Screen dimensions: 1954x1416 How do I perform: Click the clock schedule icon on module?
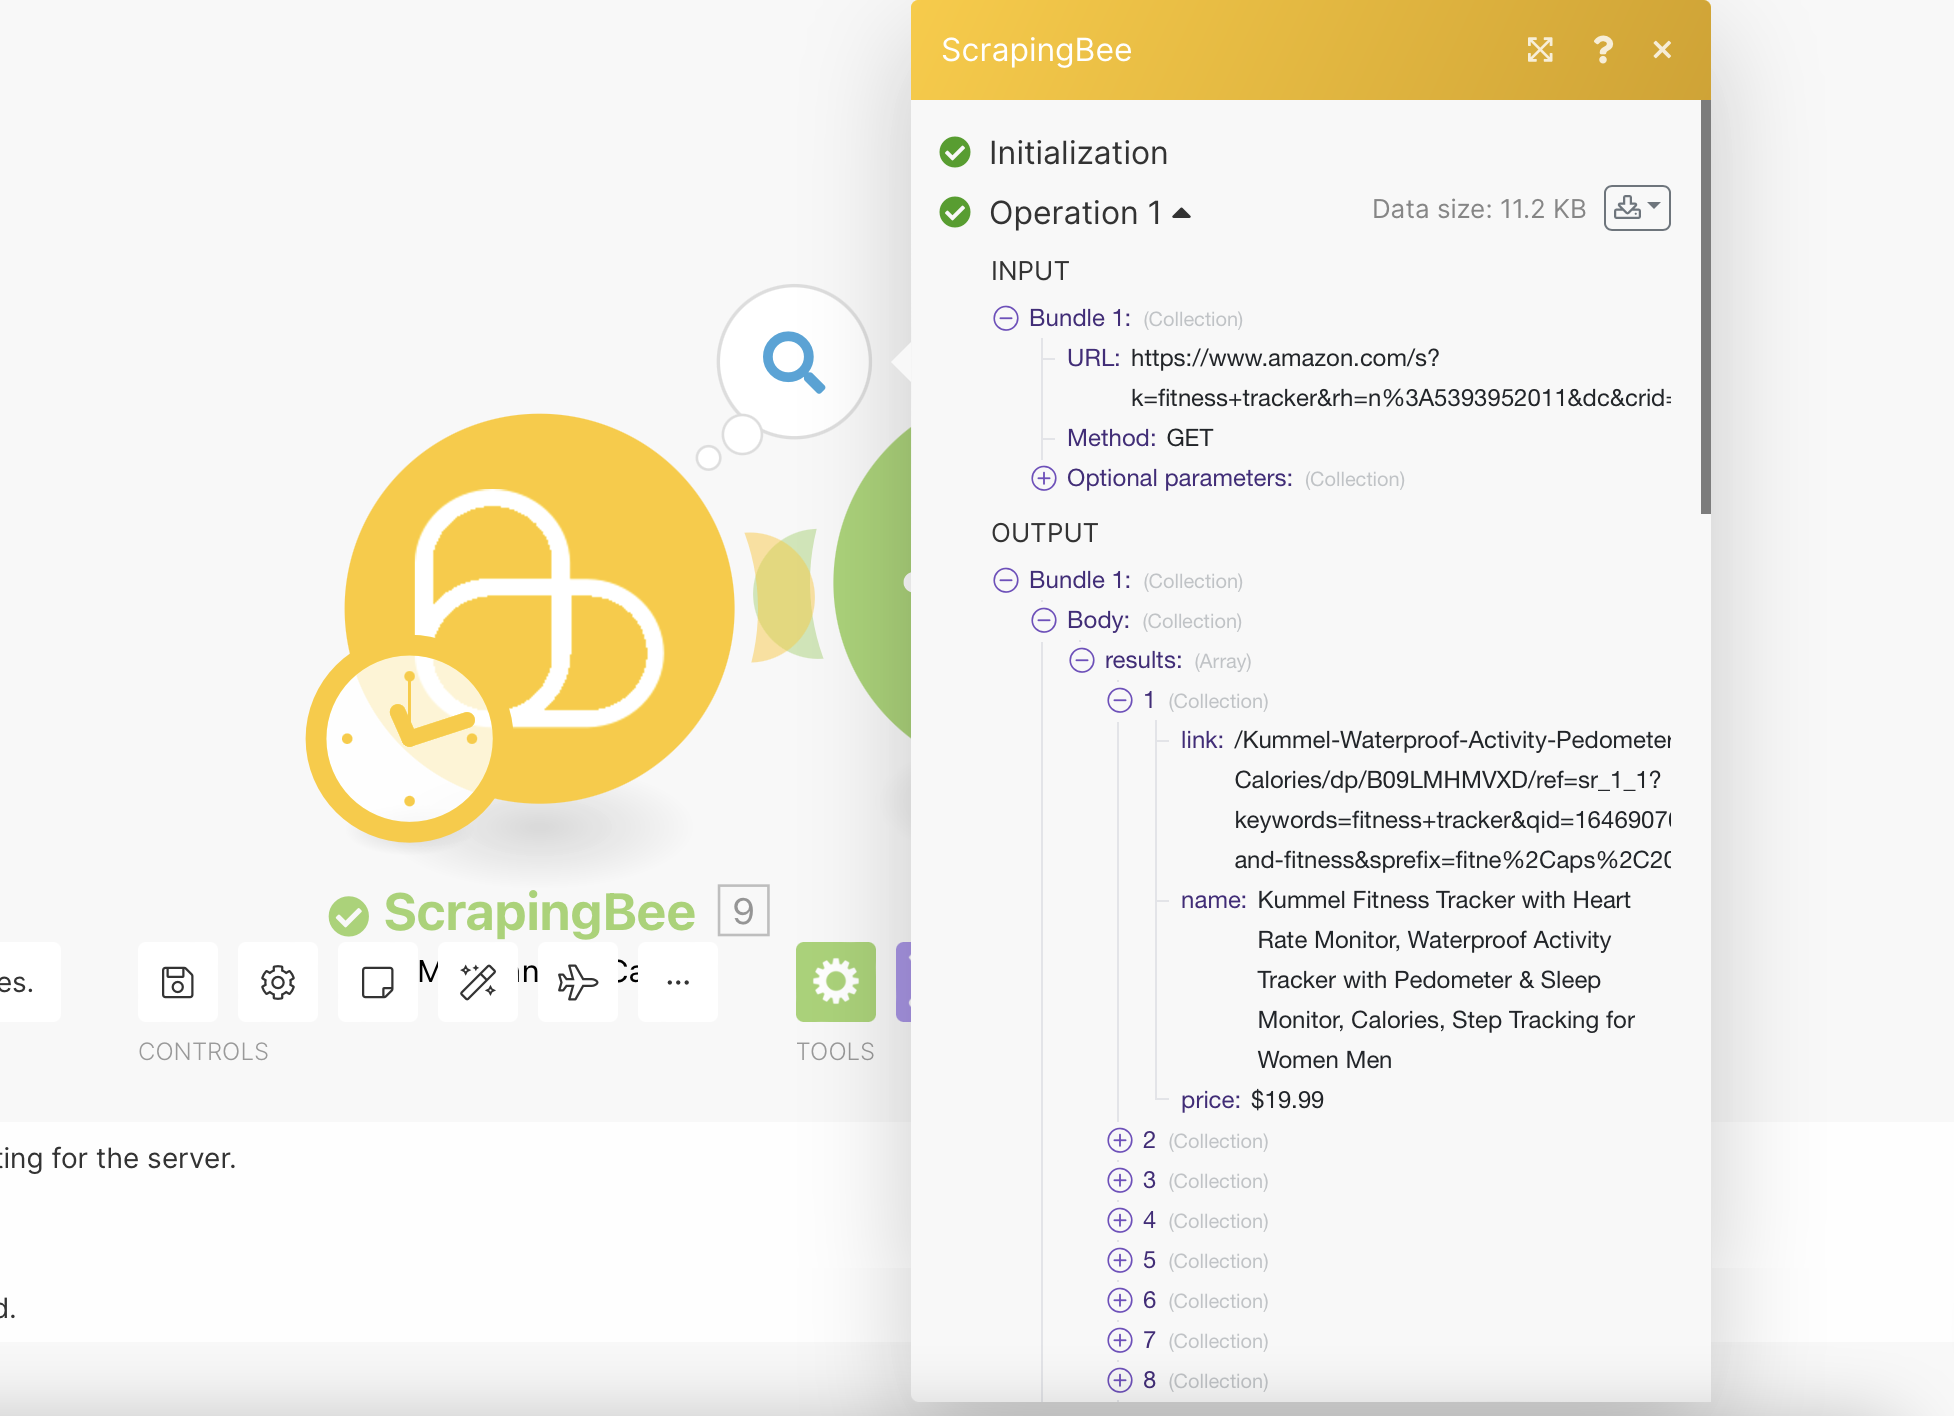click(408, 740)
